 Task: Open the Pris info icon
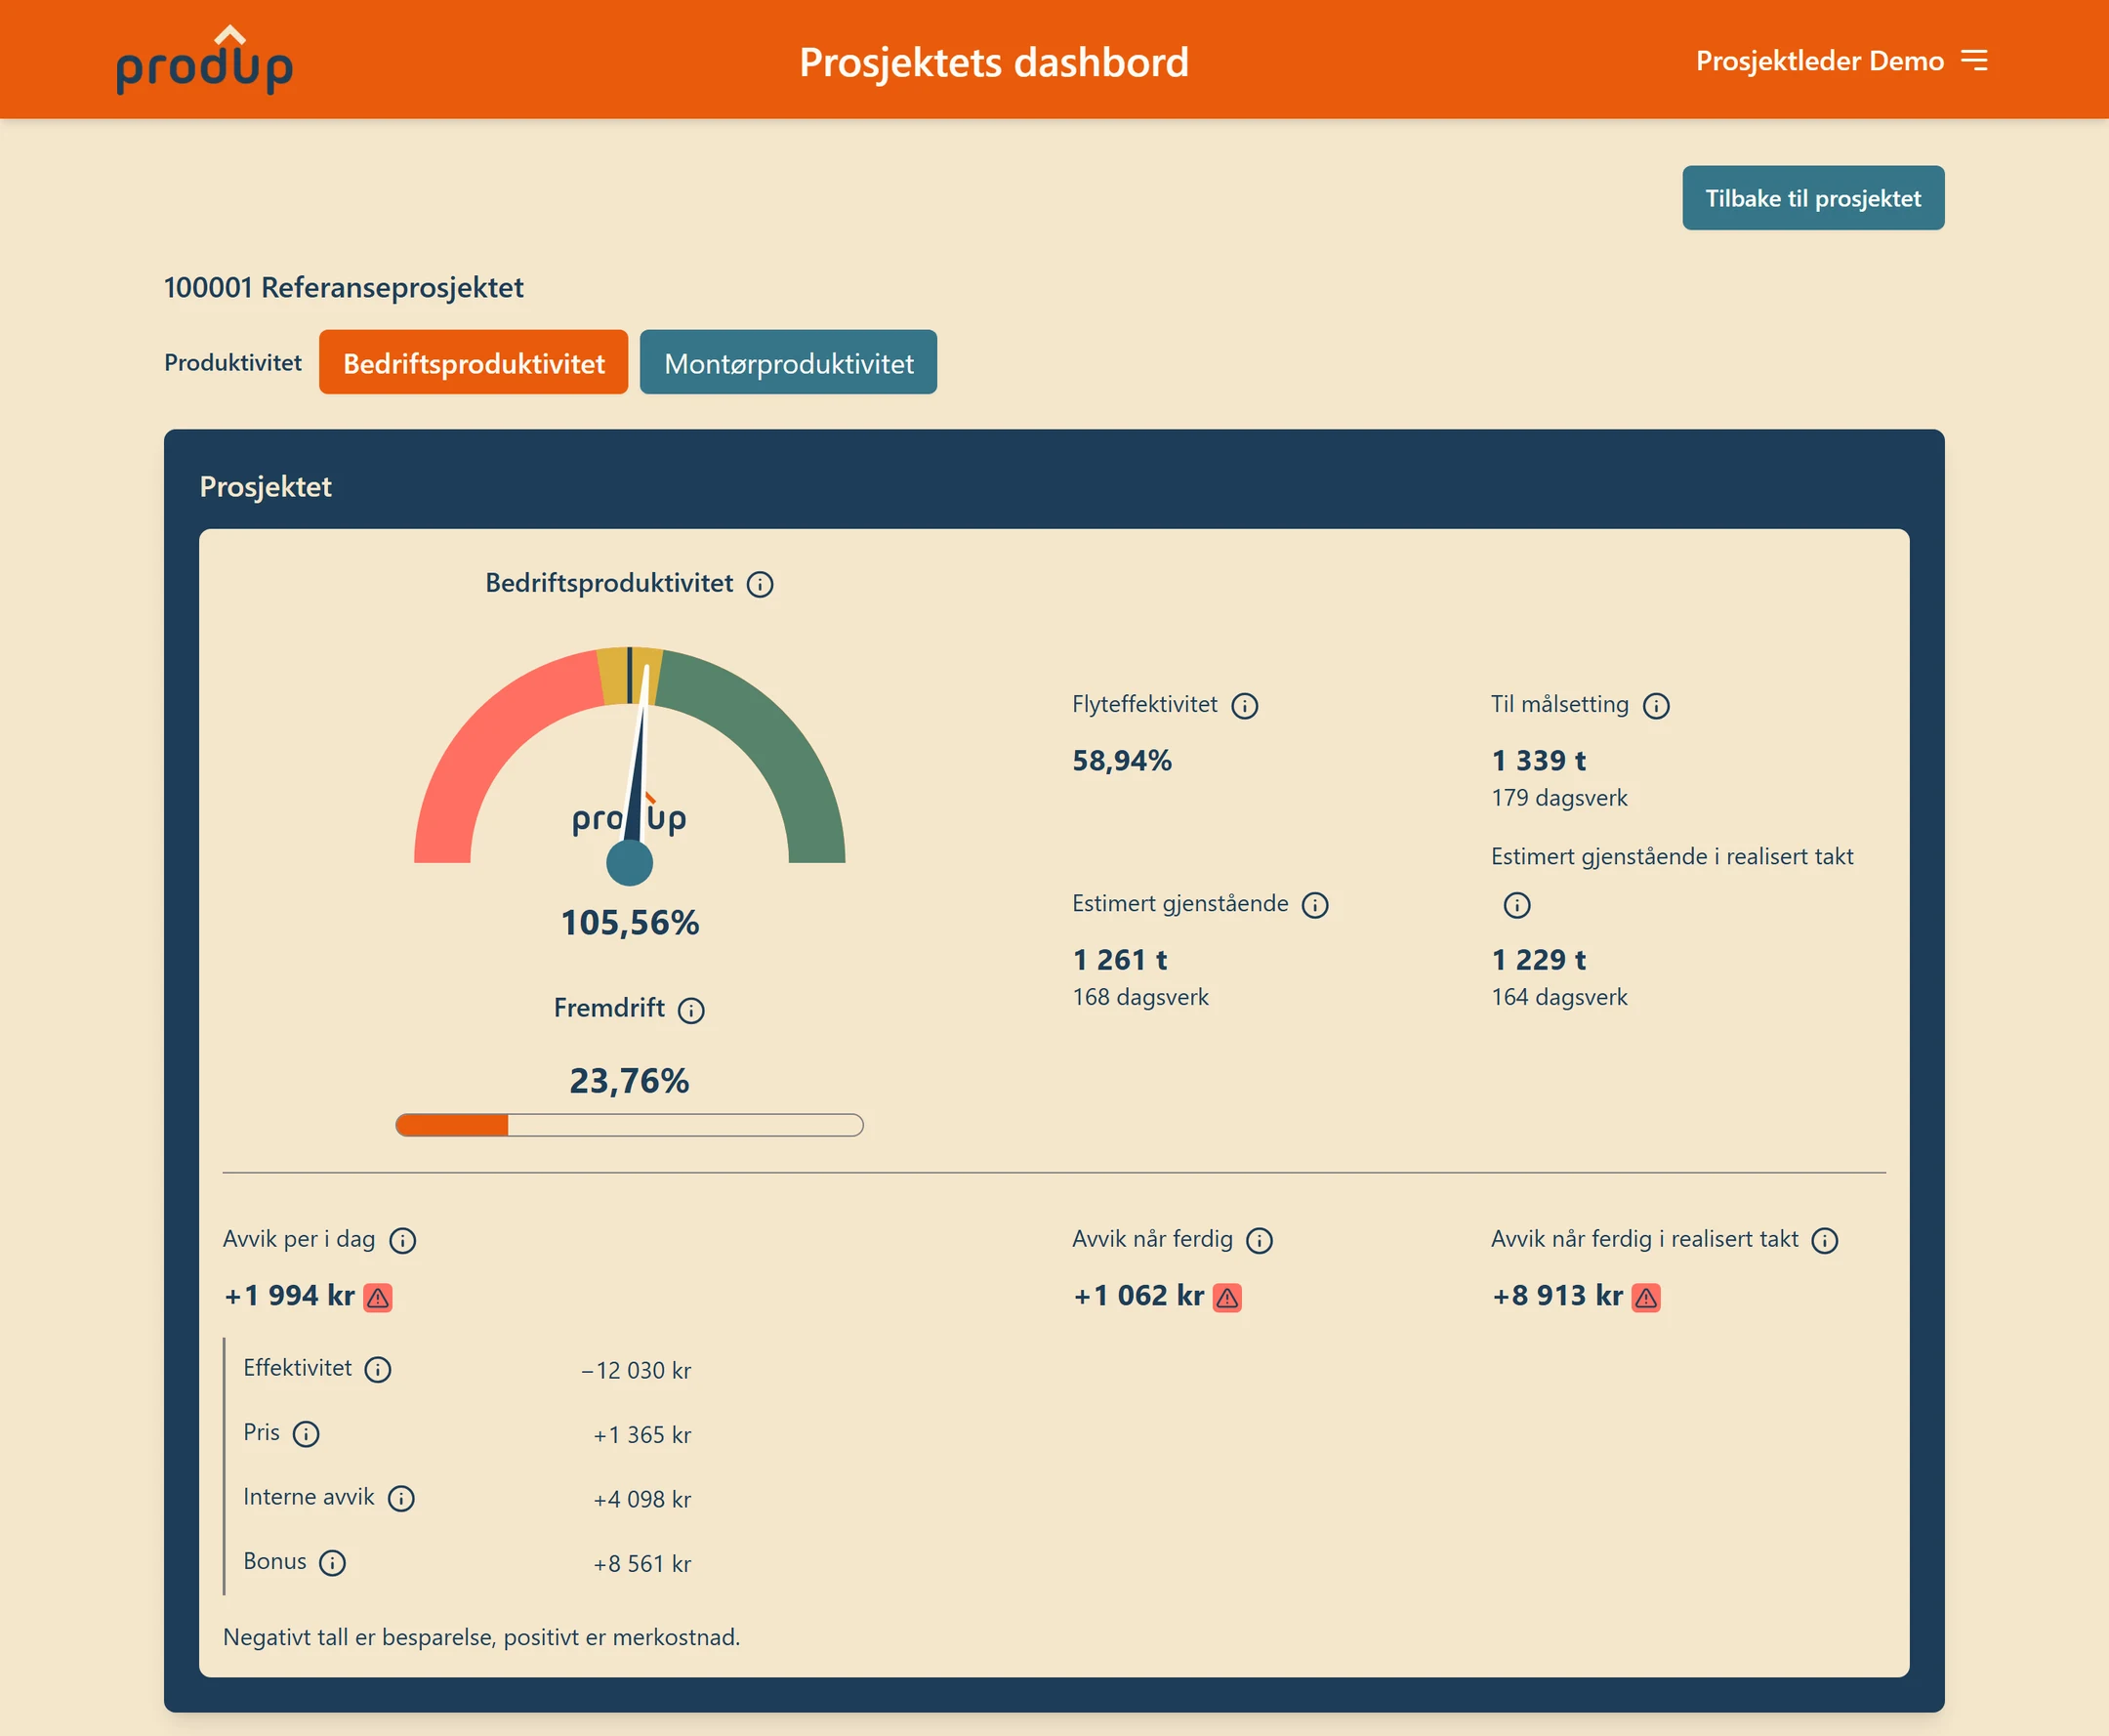click(306, 1434)
